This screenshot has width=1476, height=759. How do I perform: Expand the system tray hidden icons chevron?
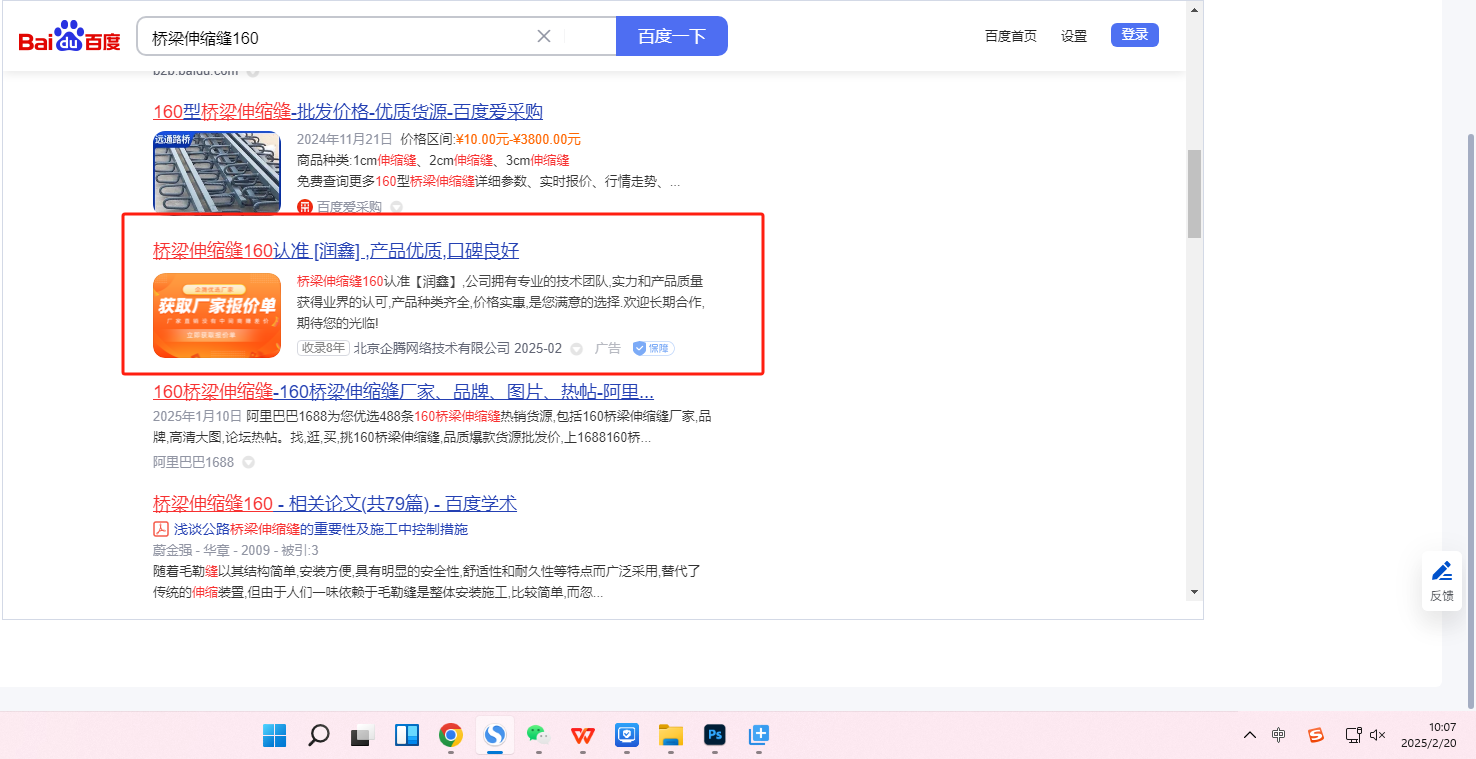click(x=1249, y=735)
